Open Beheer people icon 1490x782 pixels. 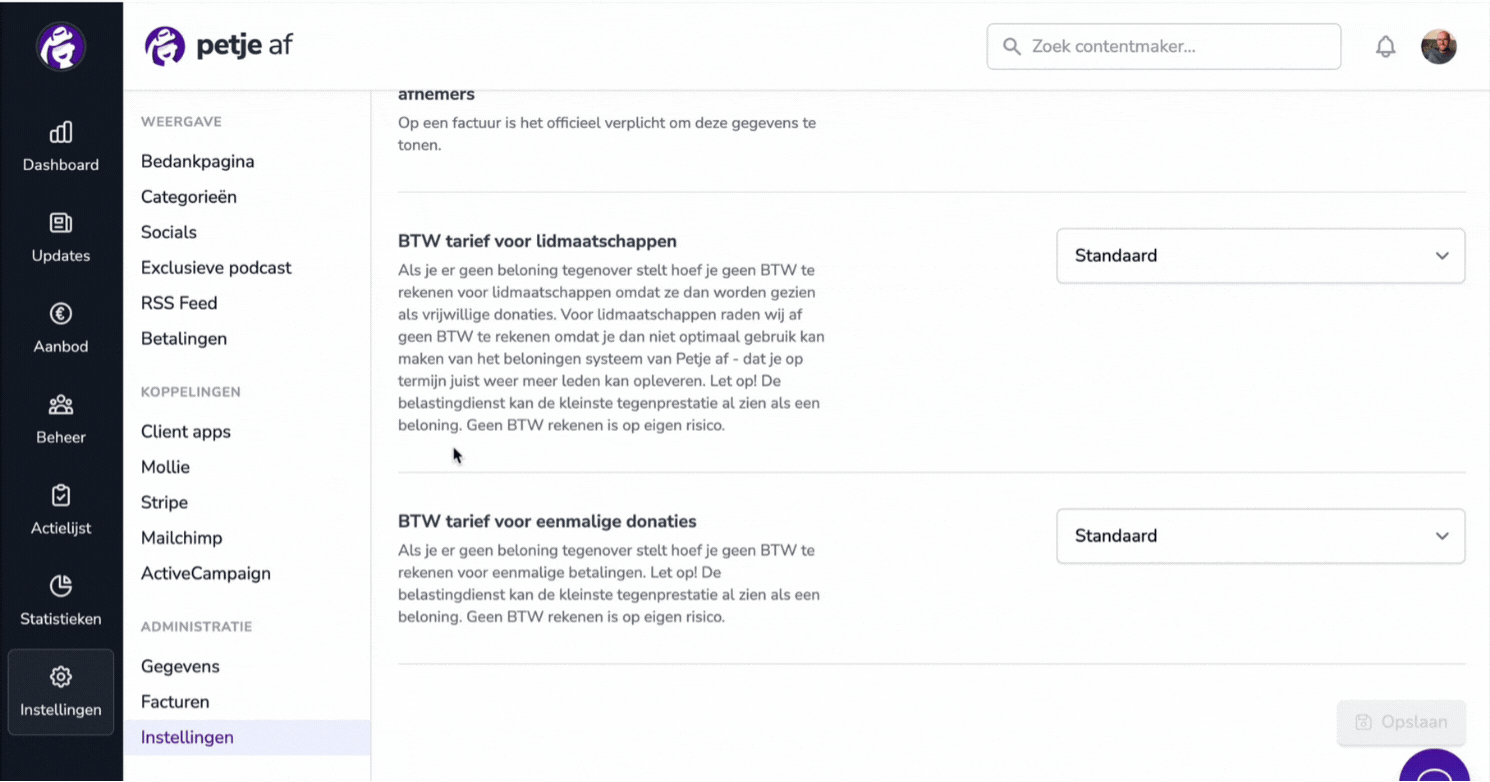(x=61, y=405)
